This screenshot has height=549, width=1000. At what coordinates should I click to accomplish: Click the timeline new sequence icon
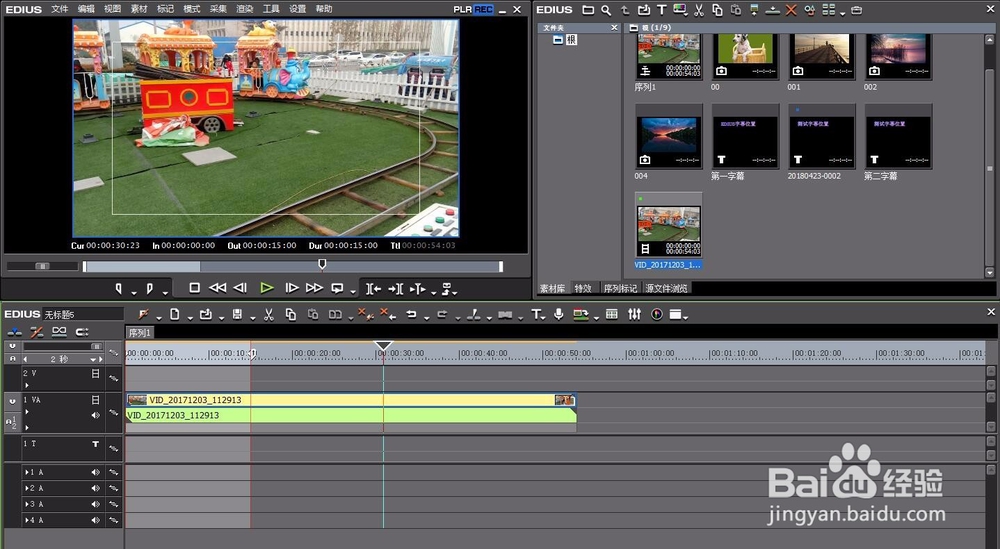click(x=174, y=314)
